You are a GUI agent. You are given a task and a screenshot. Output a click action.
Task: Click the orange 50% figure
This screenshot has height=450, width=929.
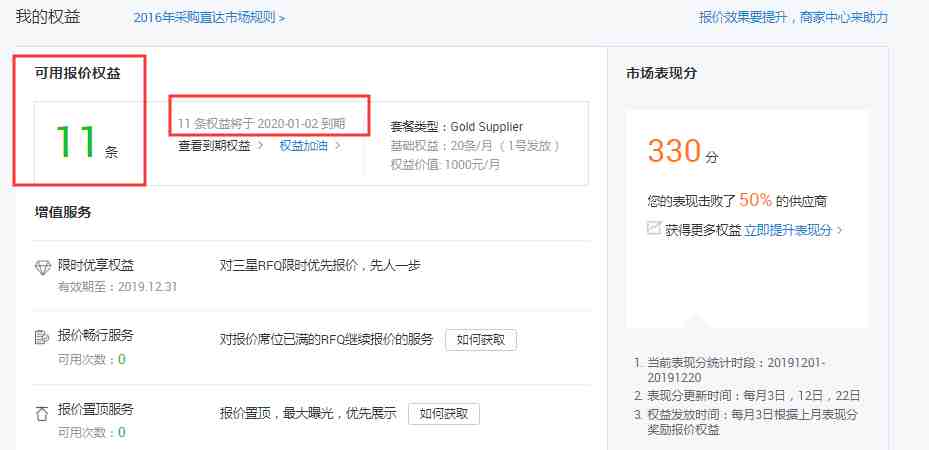point(755,201)
